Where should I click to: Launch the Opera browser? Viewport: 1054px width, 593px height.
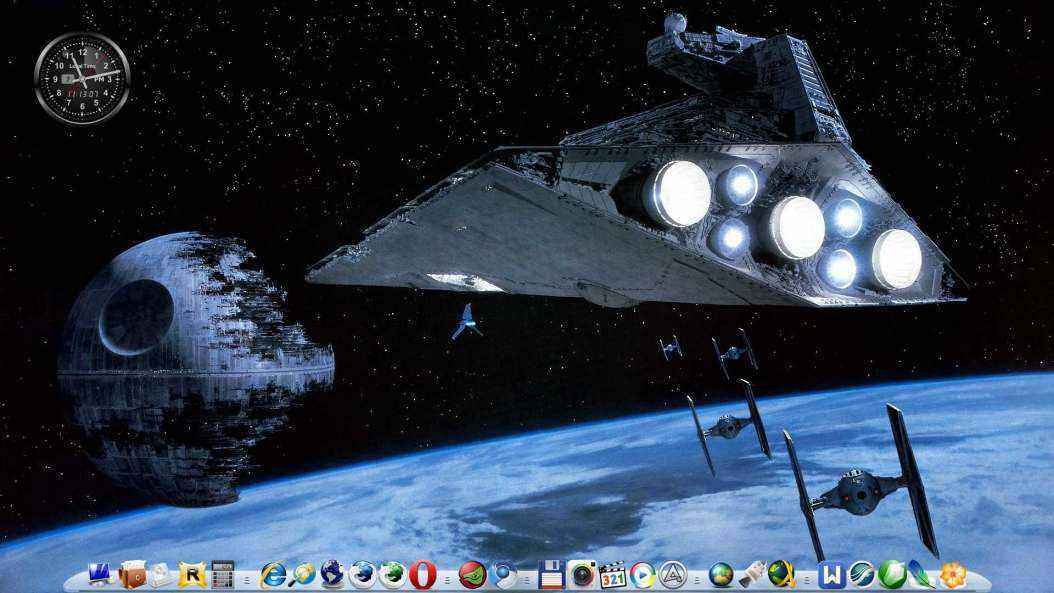point(423,576)
